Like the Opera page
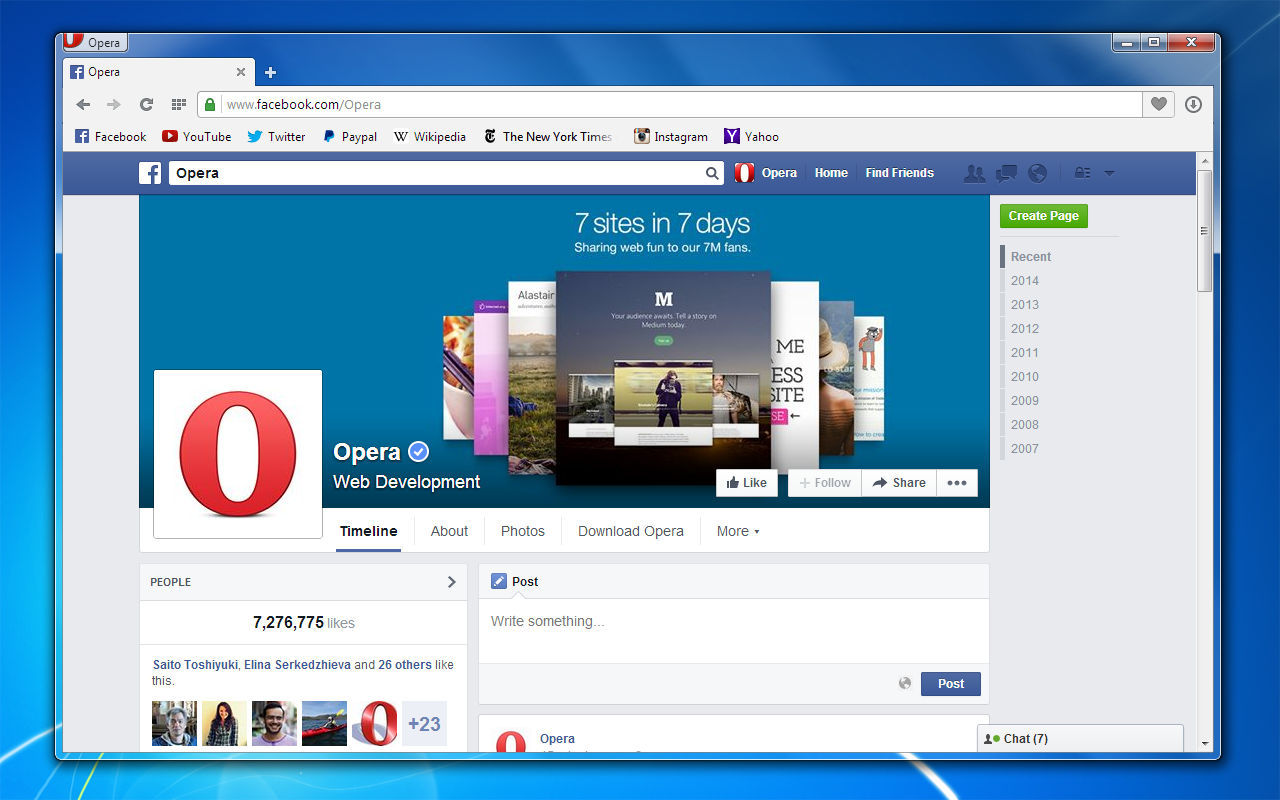The width and height of the screenshot is (1280, 800). [746, 483]
